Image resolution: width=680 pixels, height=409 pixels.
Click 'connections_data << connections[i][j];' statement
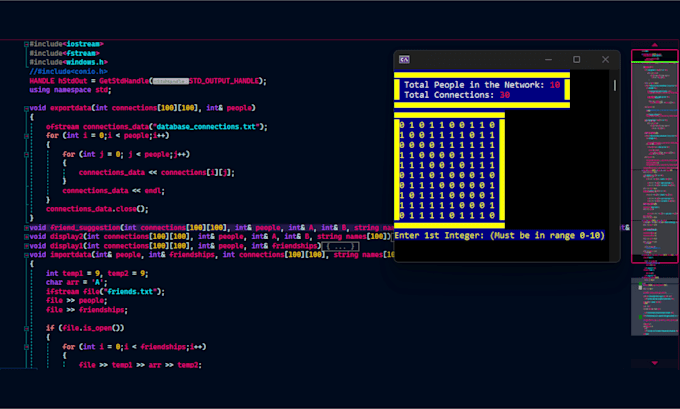[157, 173]
